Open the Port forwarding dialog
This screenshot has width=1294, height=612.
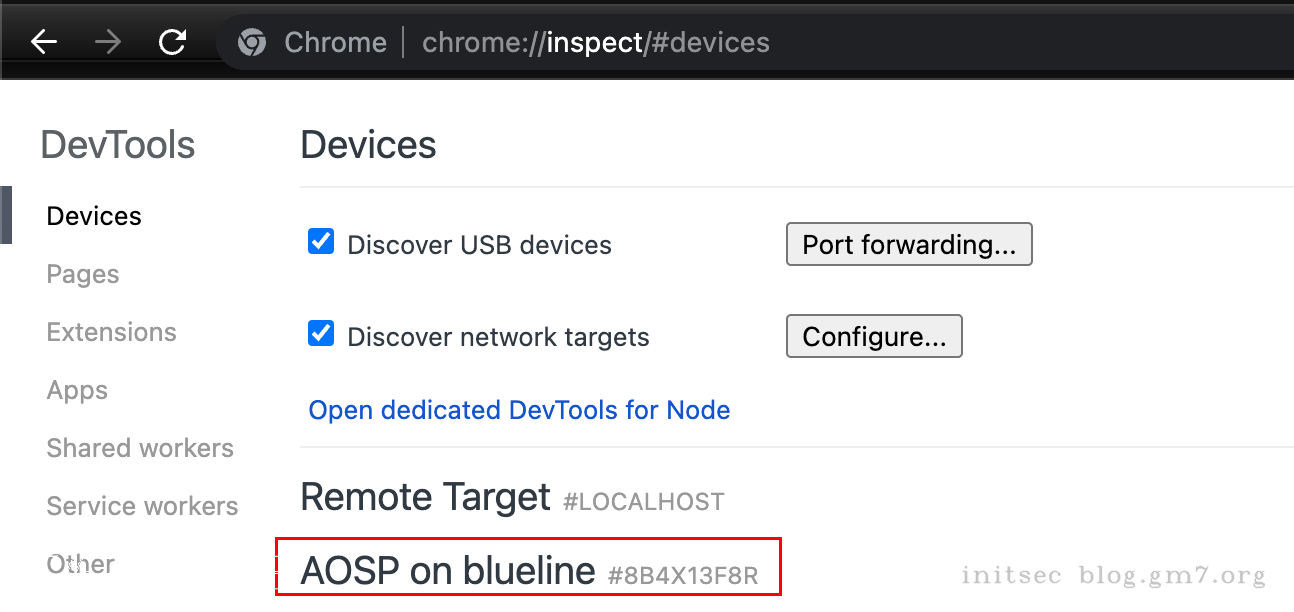(x=909, y=245)
